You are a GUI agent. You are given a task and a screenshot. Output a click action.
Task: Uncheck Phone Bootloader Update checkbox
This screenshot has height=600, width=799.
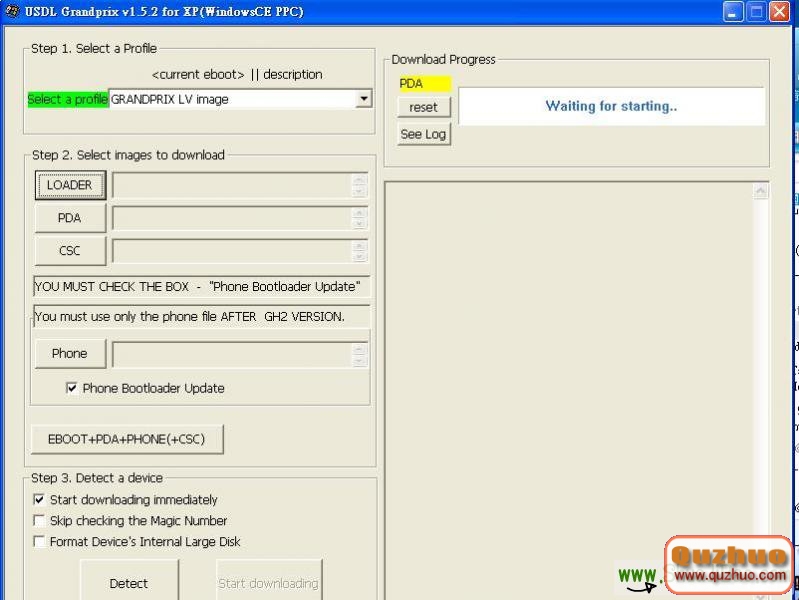pos(72,388)
